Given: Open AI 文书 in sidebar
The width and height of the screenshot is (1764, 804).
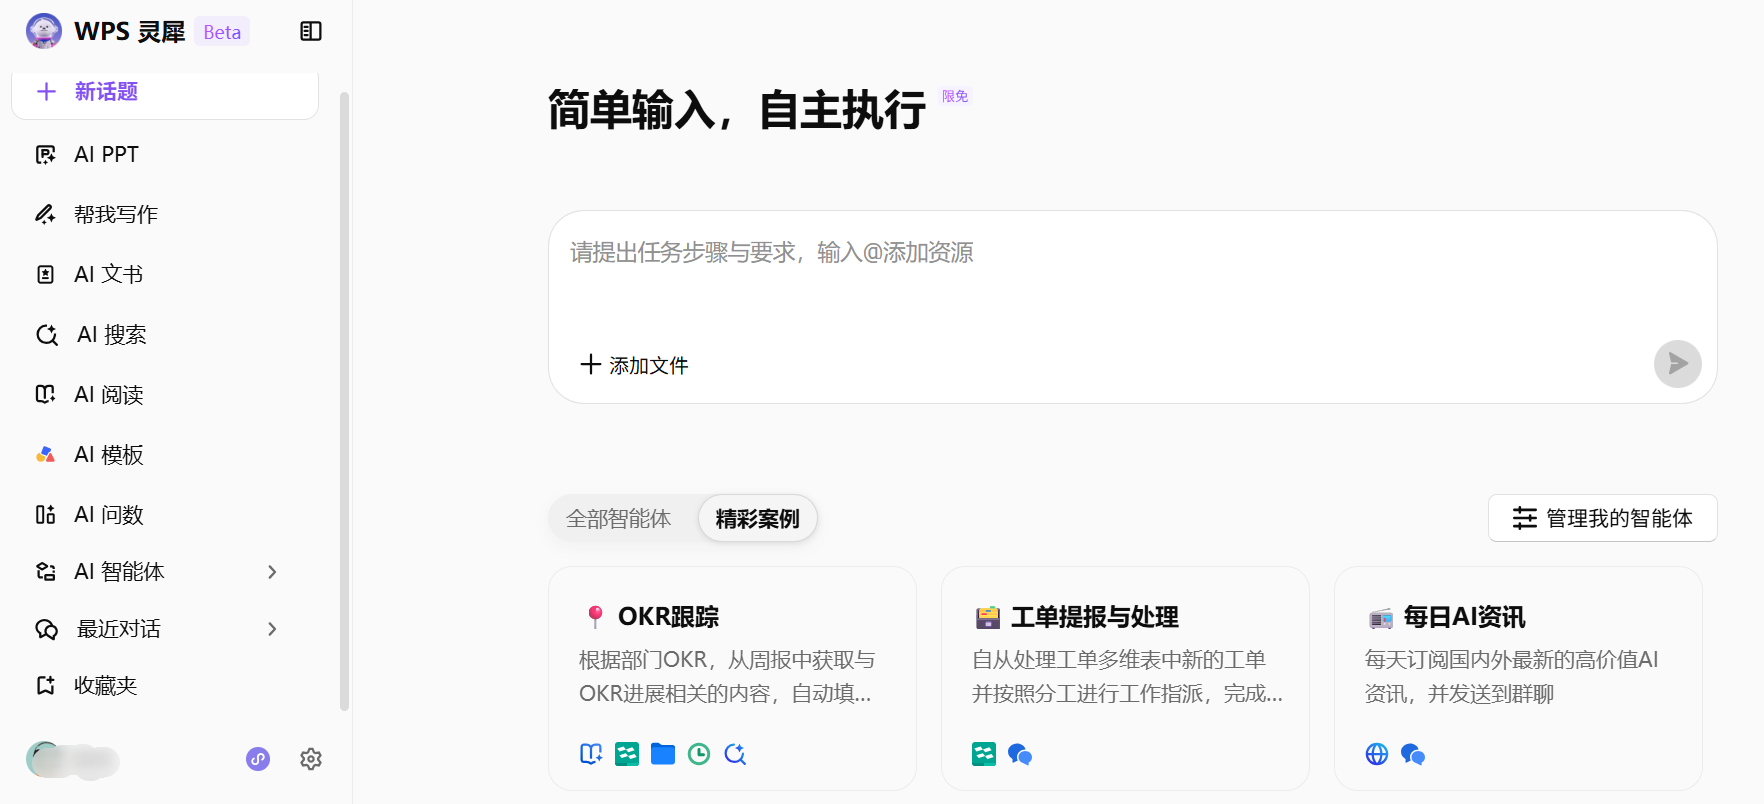Looking at the screenshot, I should coord(108,275).
